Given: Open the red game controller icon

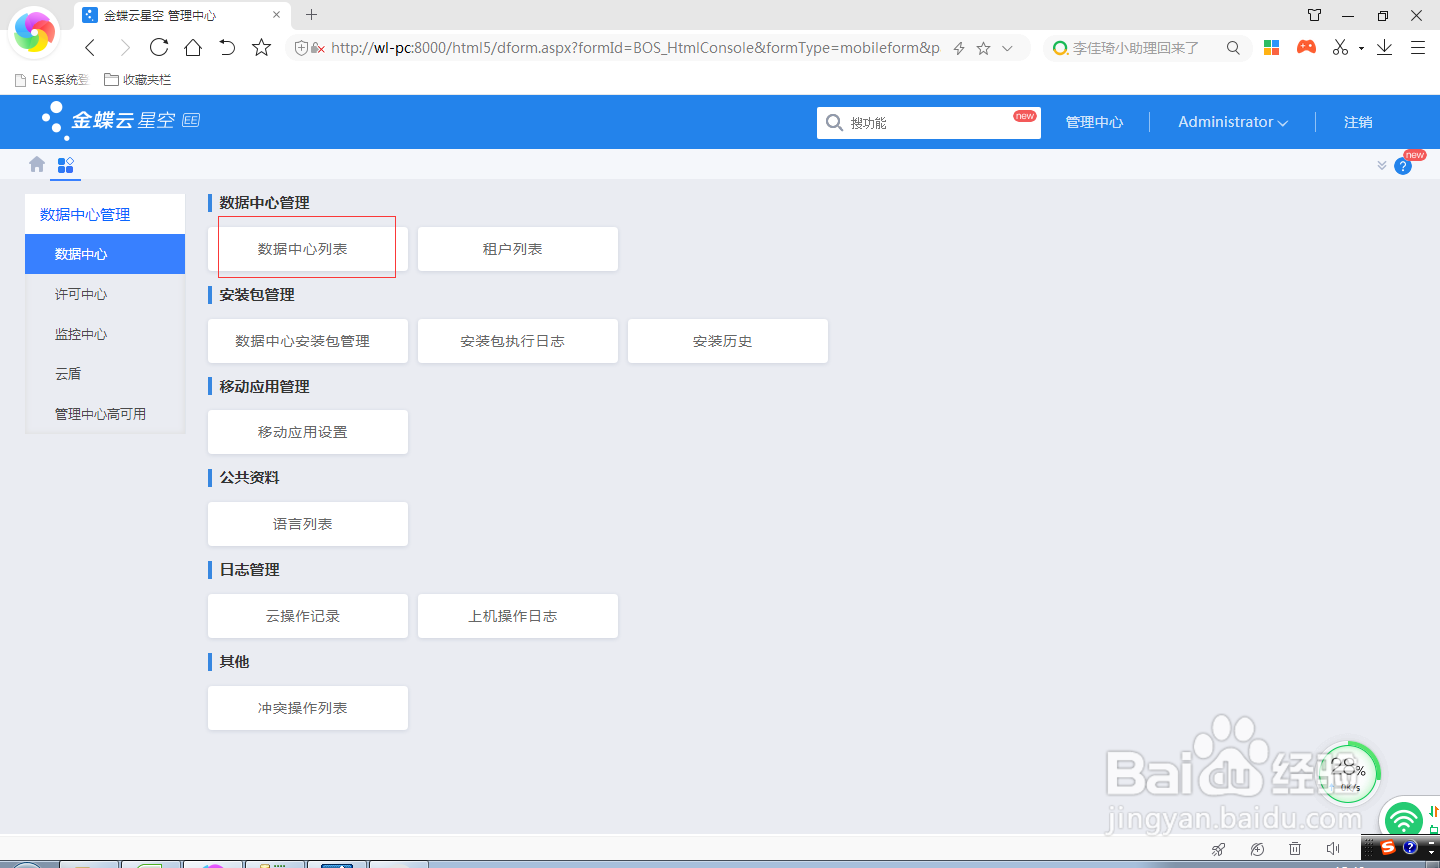Looking at the screenshot, I should pyautogui.click(x=1306, y=47).
